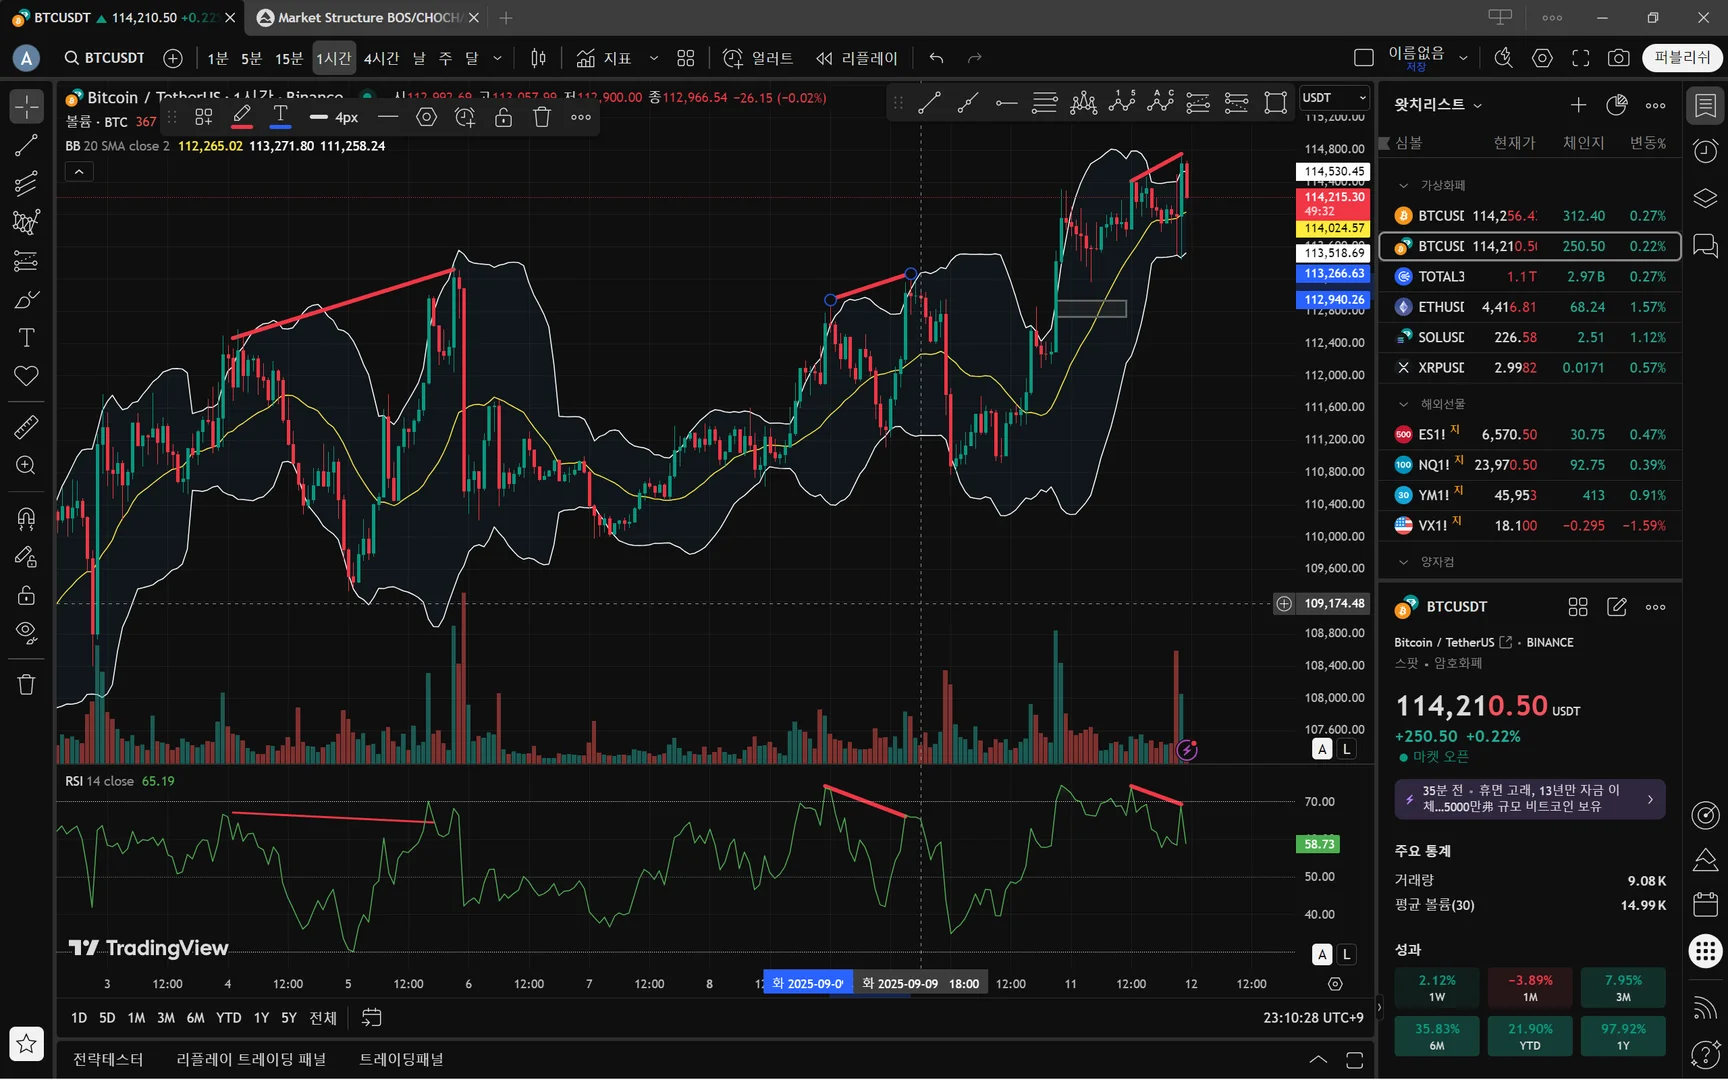
Task: Open the 전략테스터 tab
Action: (x=108, y=1059)
